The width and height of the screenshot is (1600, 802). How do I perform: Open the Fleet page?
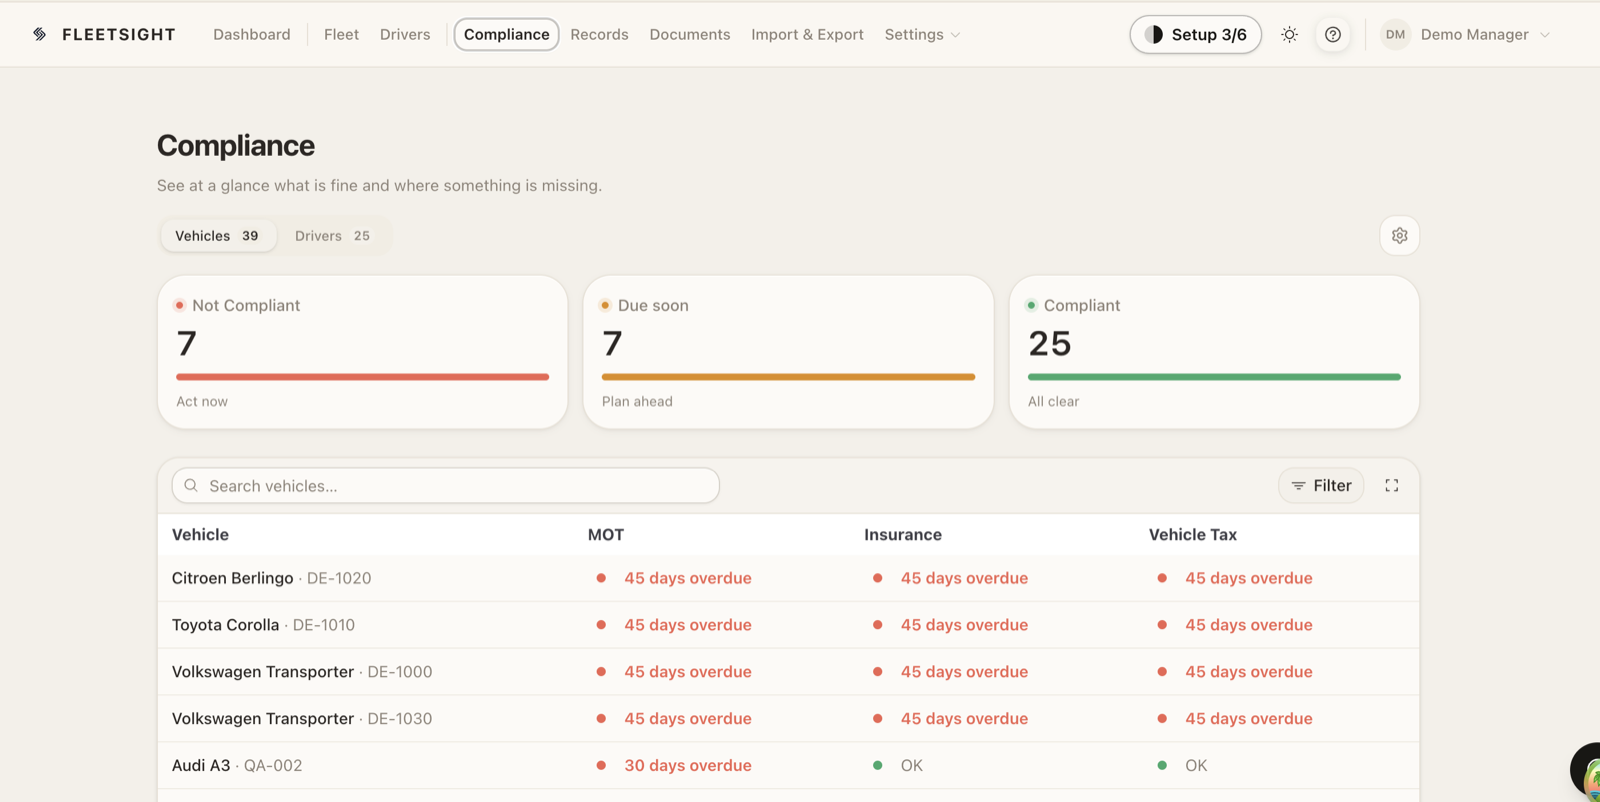(341, 34)
